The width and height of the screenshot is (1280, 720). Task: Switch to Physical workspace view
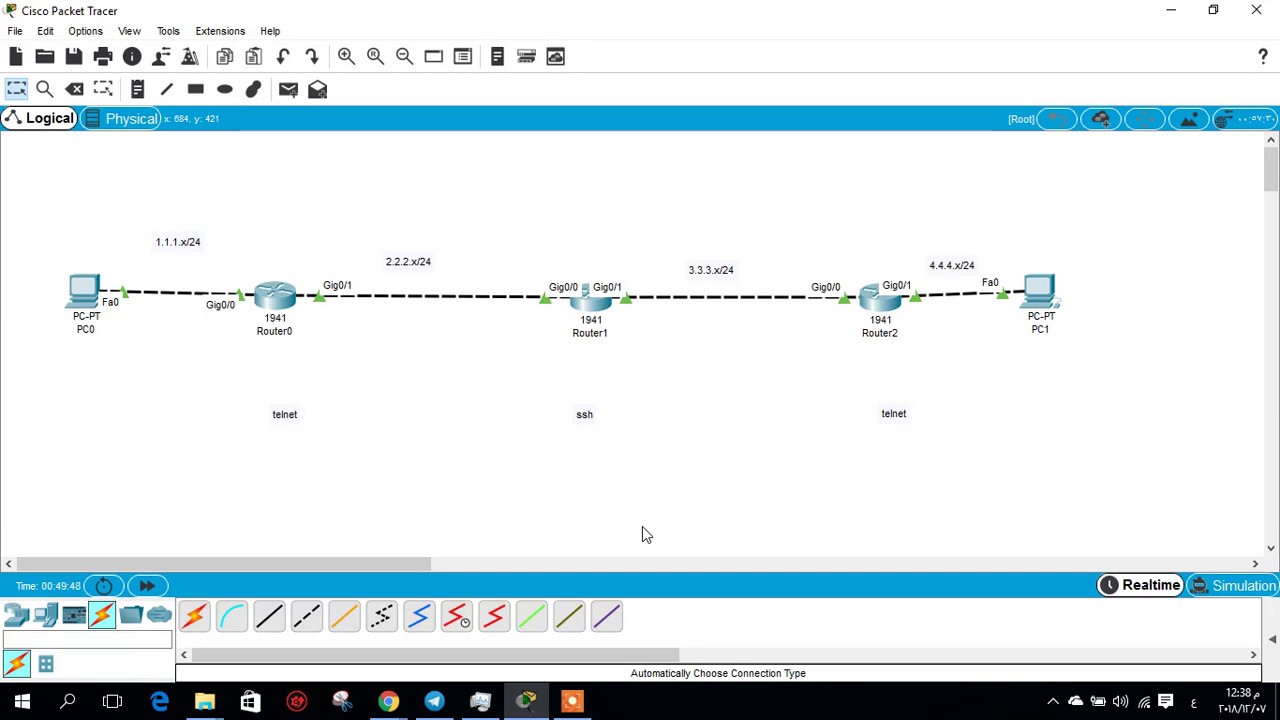[121, 118]
